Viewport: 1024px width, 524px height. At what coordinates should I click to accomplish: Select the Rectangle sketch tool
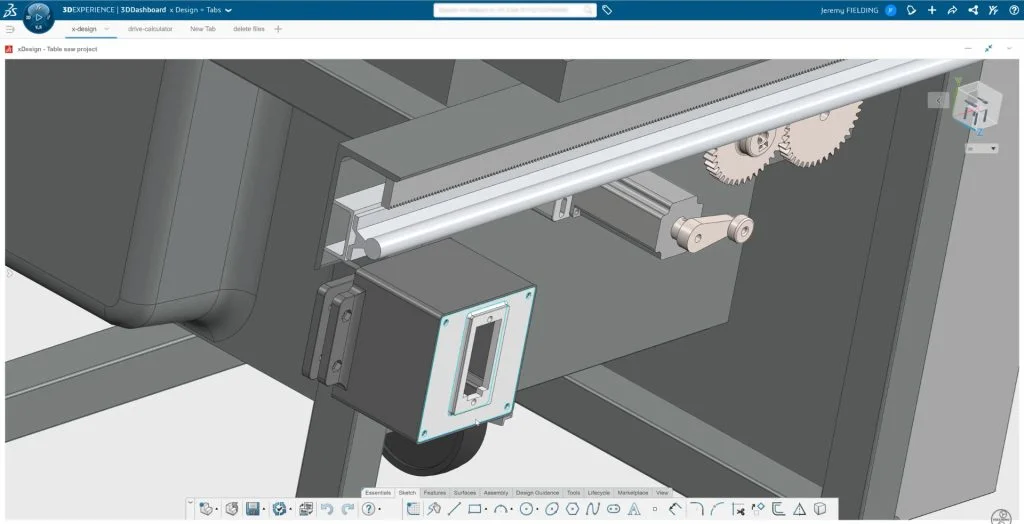(x=475, y=509)
